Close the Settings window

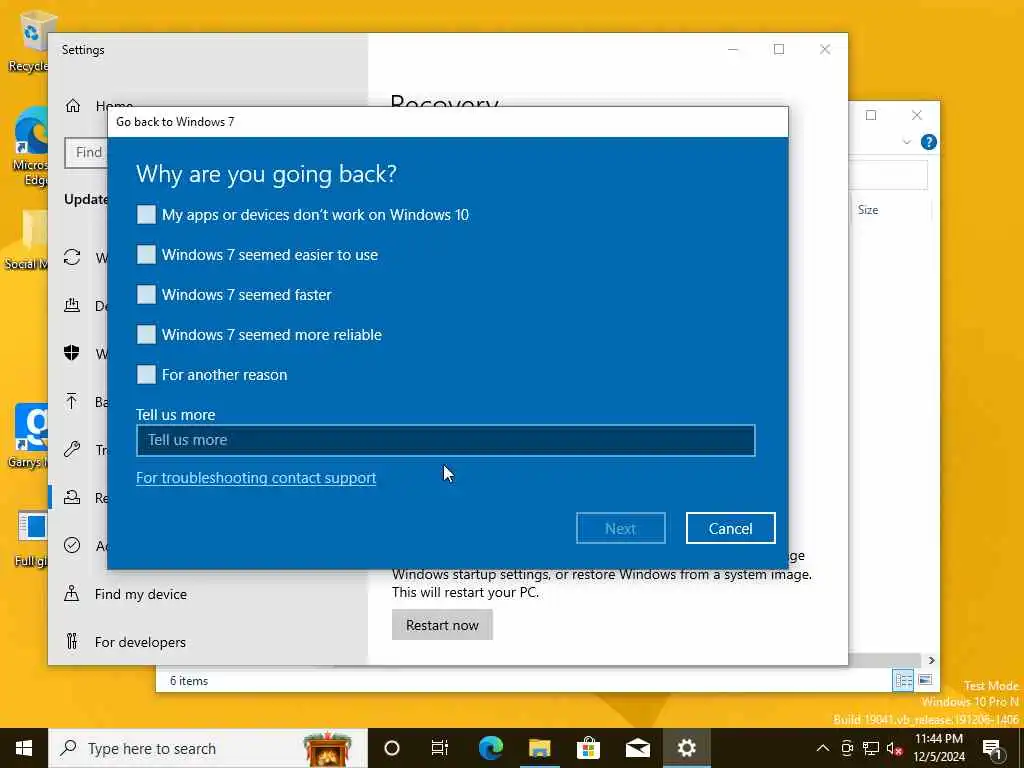[825, 50]
